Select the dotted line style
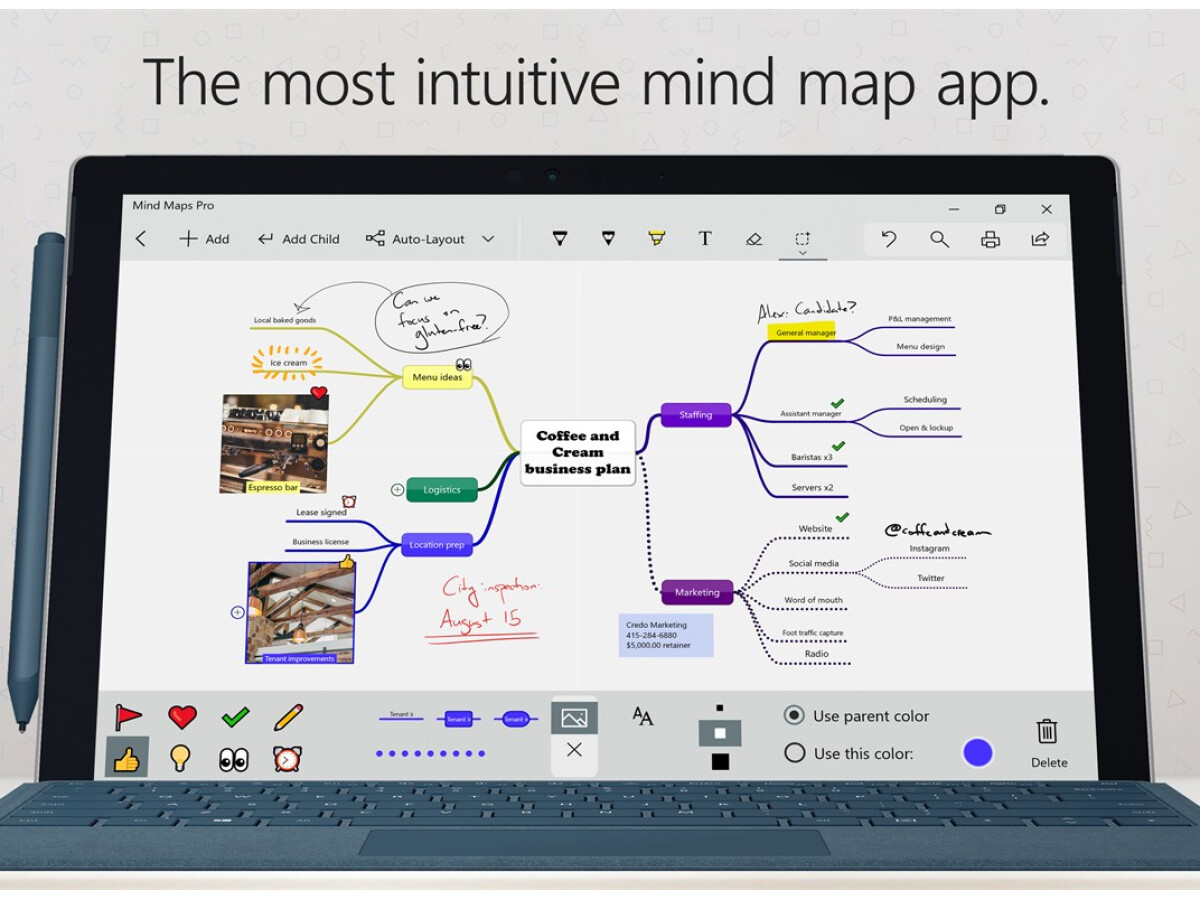The width and height of the screenshot is (1200, 900). [431, 753]
